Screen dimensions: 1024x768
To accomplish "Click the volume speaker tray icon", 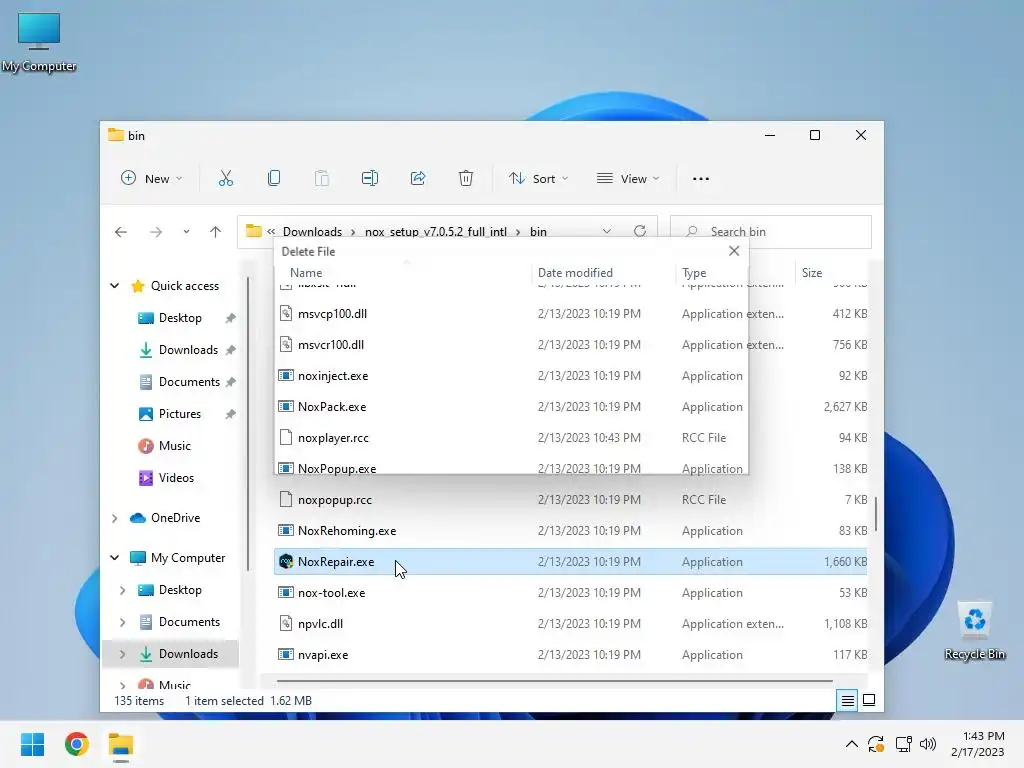I will [x=928, y=744].
